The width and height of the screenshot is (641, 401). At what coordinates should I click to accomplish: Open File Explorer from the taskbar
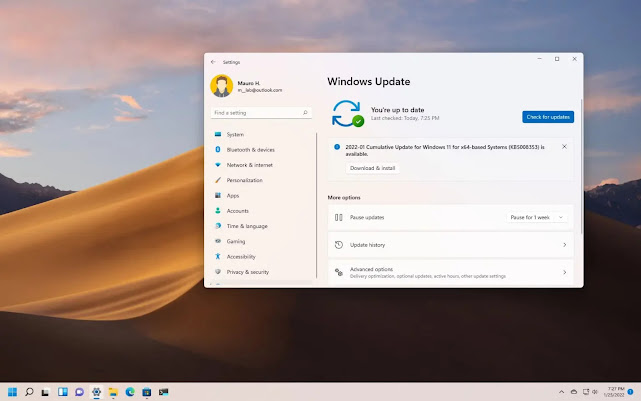coord(113,392)
